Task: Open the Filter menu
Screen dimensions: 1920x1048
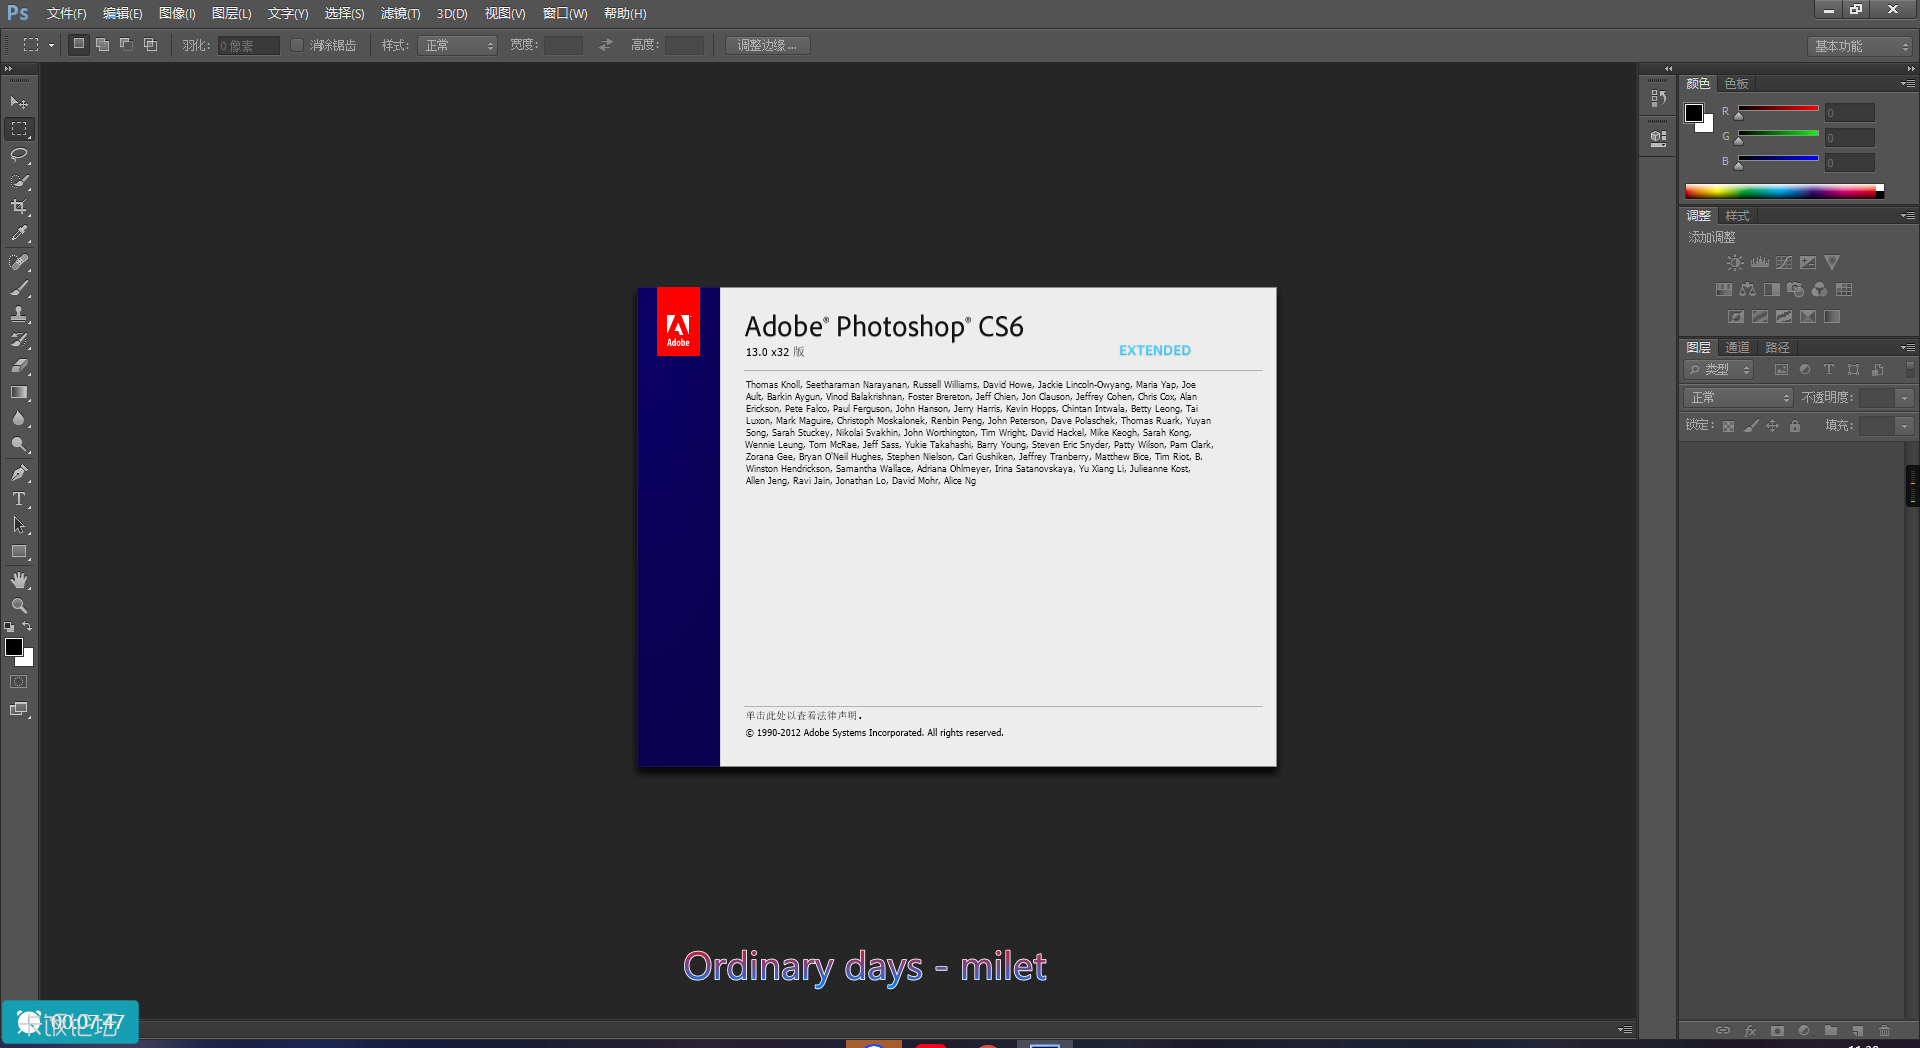Action: [x=400, y=13]
